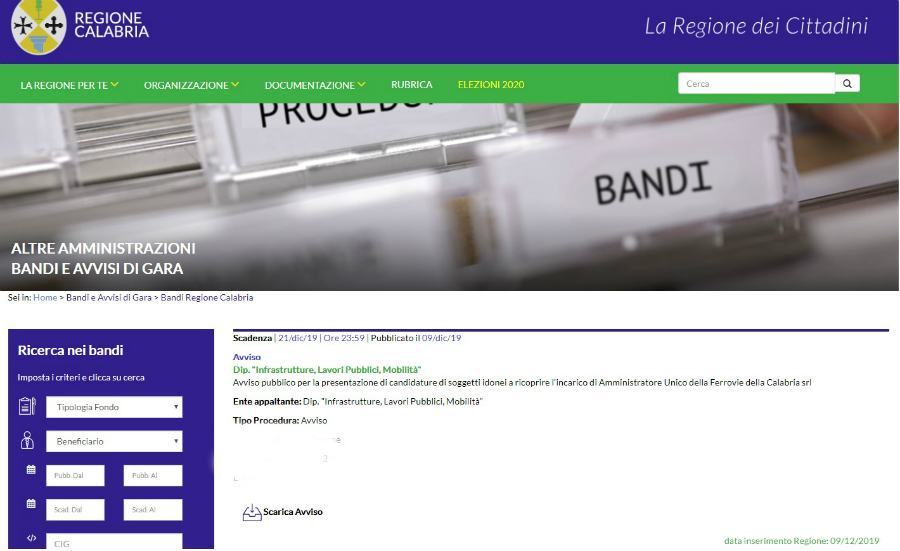Open the Beneficiario dropdown
The height and width of the screenshot is (551, 900).
[x=114, y=441]
